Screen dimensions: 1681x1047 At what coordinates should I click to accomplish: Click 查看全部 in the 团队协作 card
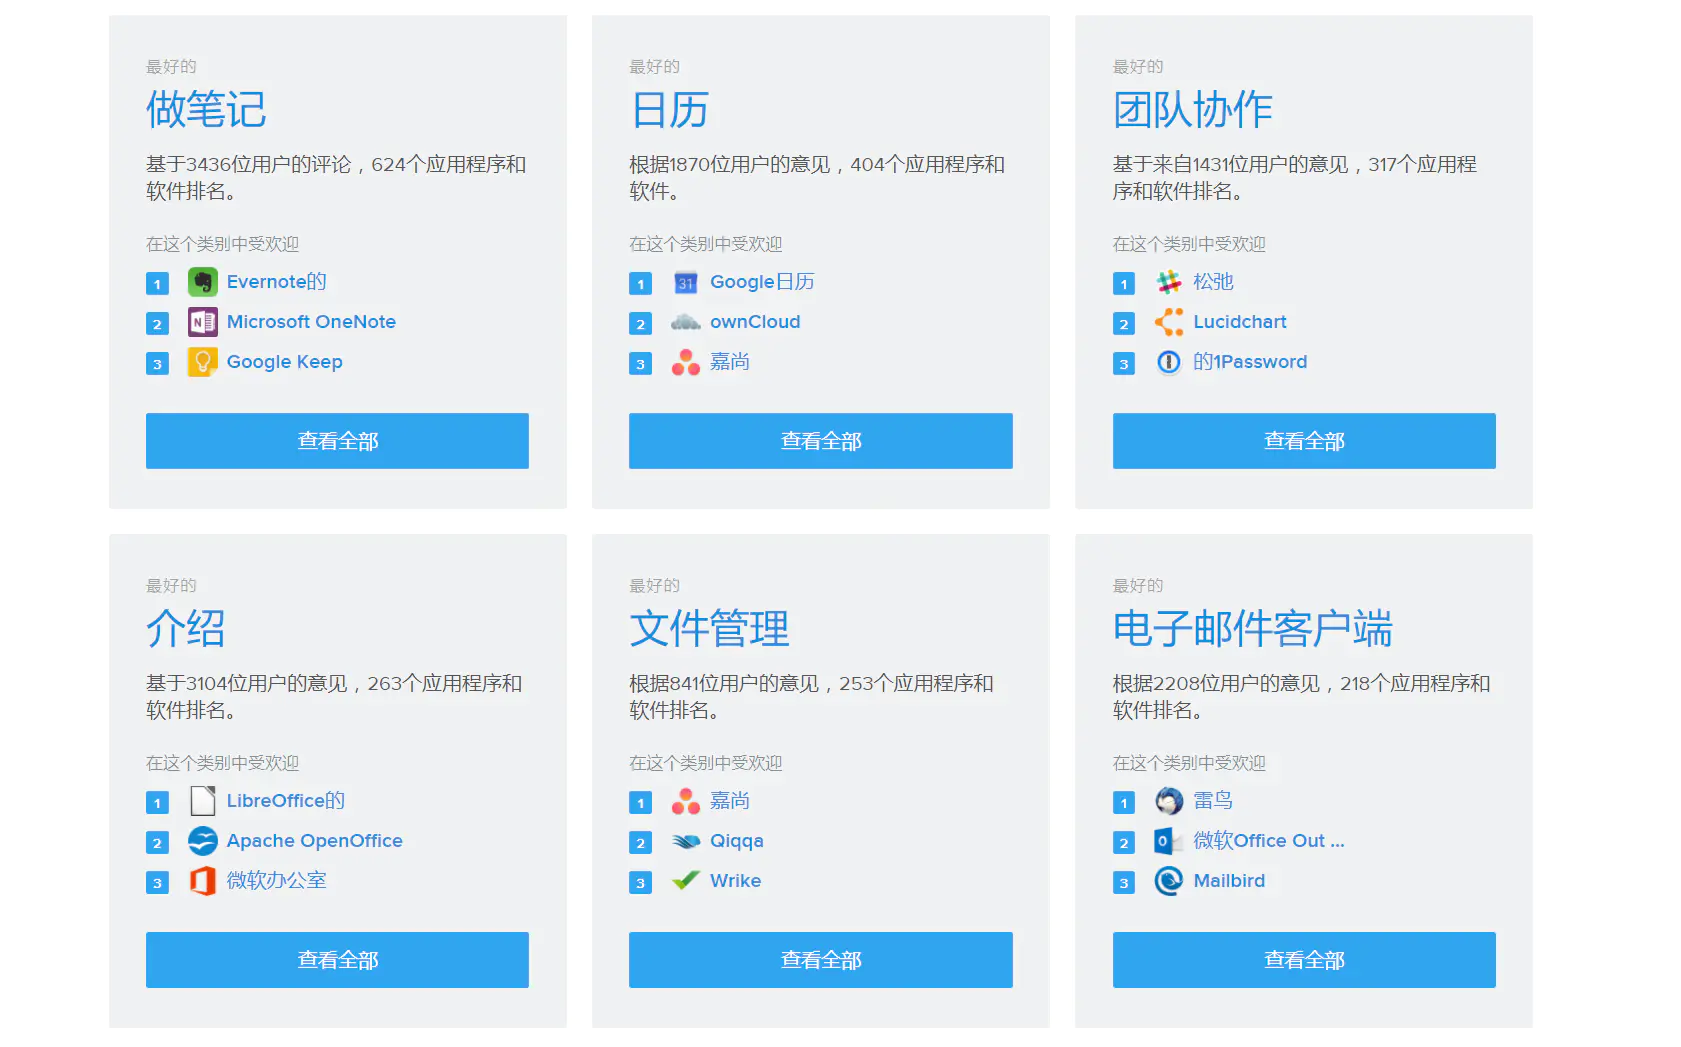(x=1304, y=441)
